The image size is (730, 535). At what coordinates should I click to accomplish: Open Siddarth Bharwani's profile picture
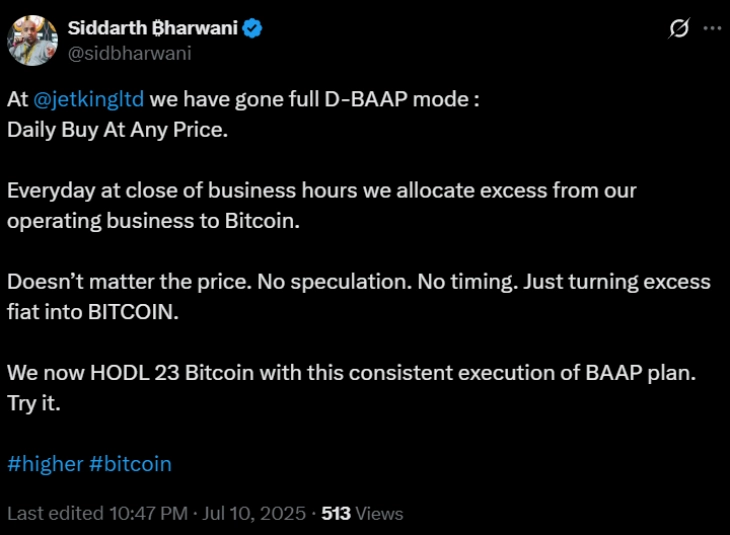[30, 40]
